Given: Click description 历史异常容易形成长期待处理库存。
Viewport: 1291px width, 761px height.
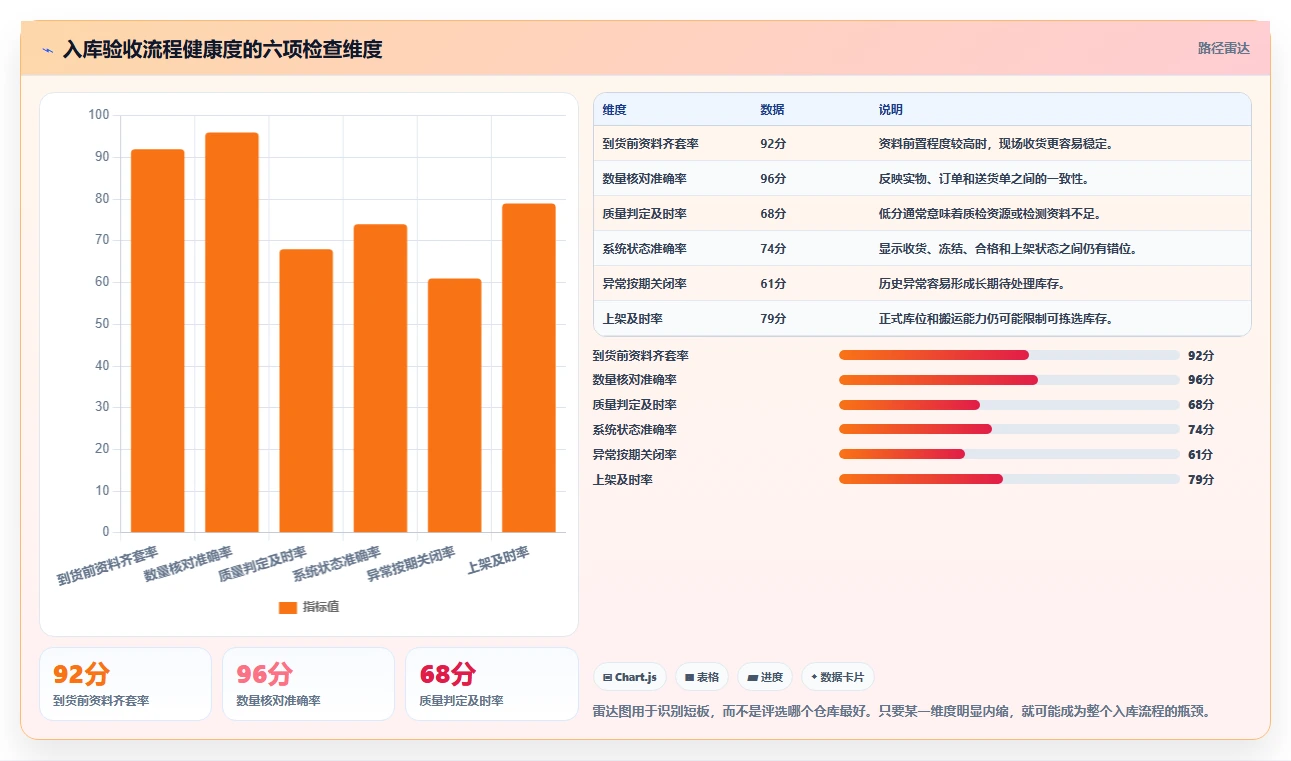Looking at the screenshot, I should pos(972,284).
